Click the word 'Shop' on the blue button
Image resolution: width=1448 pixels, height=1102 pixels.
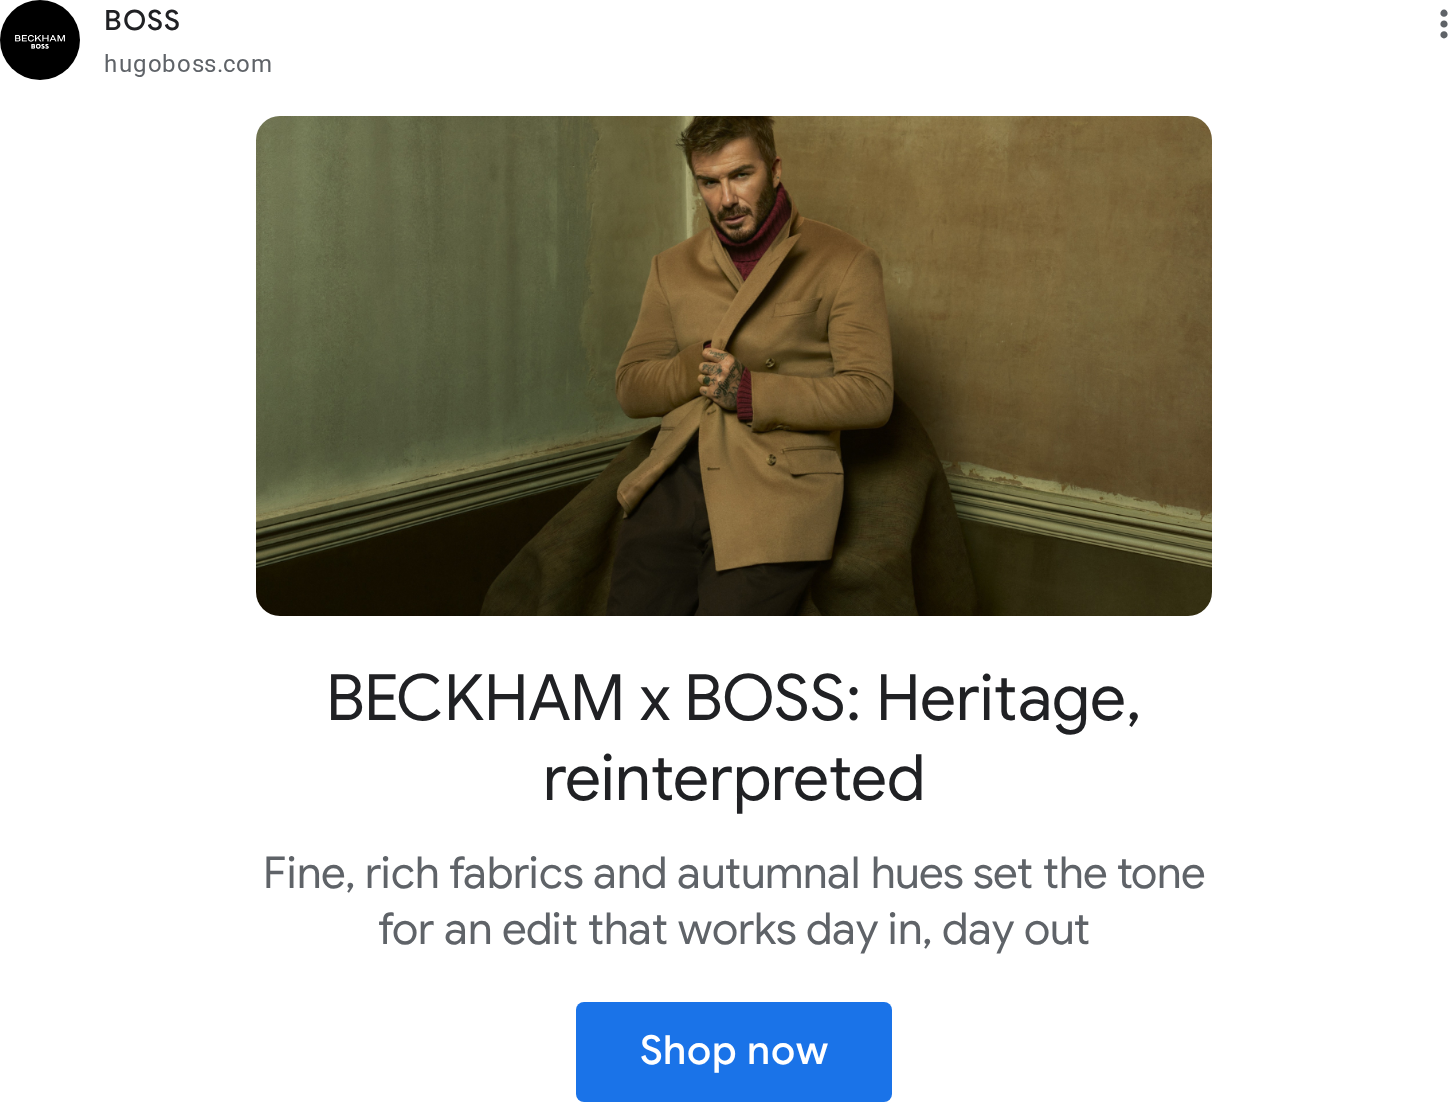[688, 1051]
